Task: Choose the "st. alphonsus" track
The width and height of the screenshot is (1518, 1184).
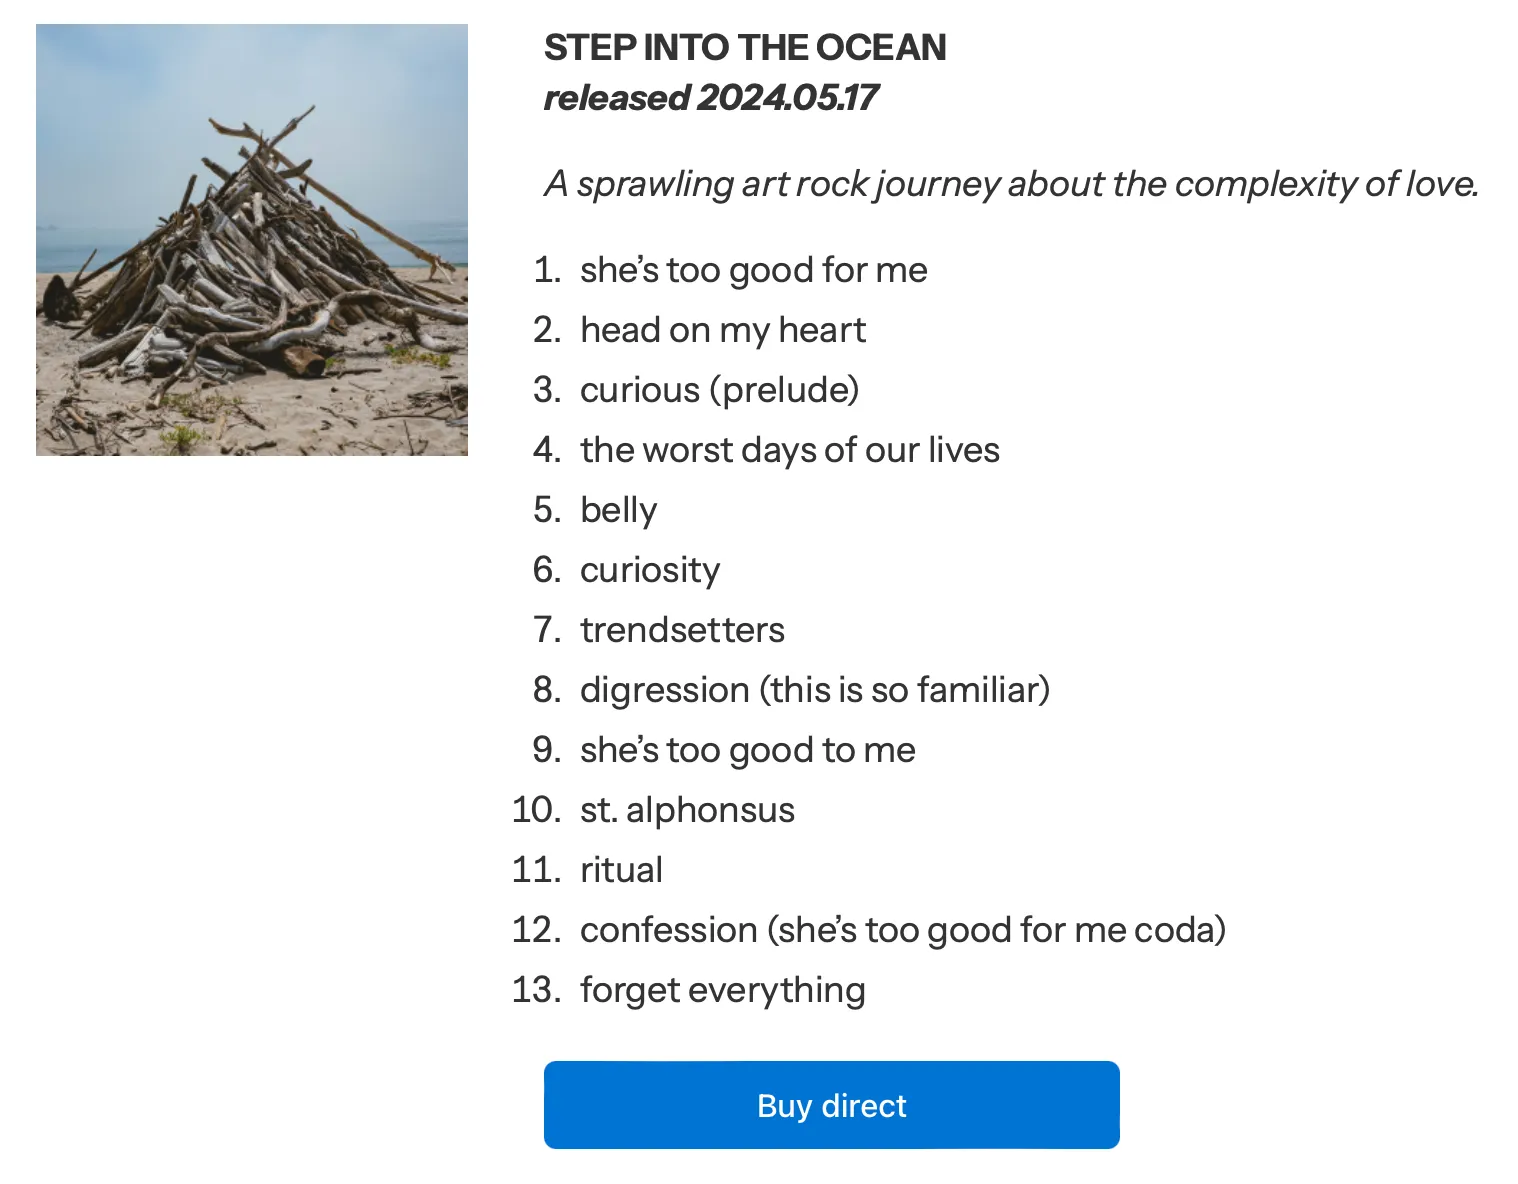Action: [687, 810]
